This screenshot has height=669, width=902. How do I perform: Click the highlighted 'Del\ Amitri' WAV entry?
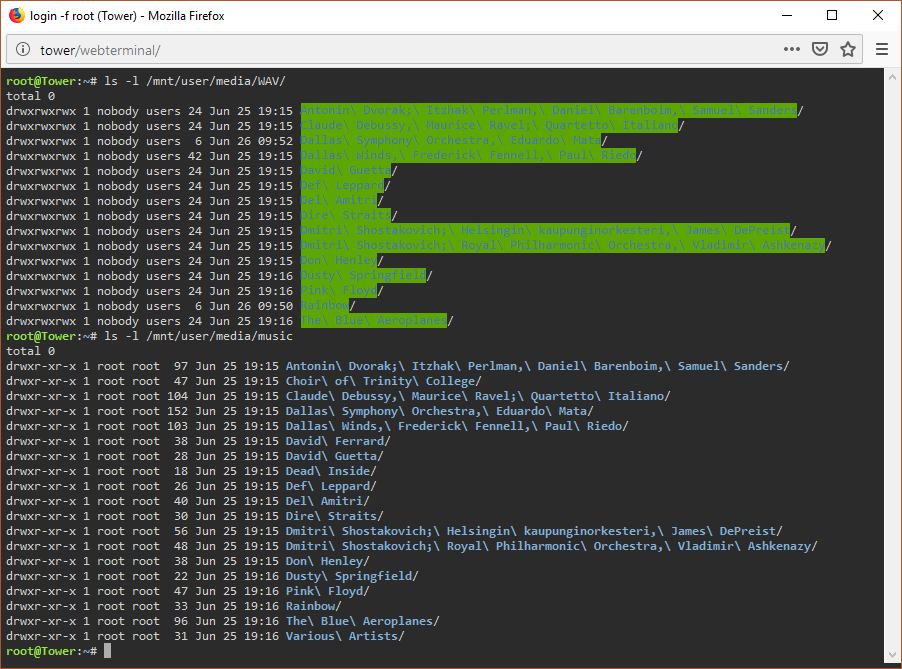point(339,201)
